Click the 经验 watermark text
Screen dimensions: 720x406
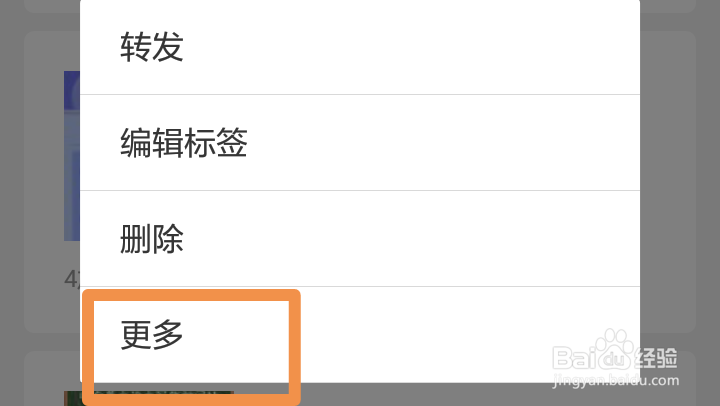coord(656,358)
